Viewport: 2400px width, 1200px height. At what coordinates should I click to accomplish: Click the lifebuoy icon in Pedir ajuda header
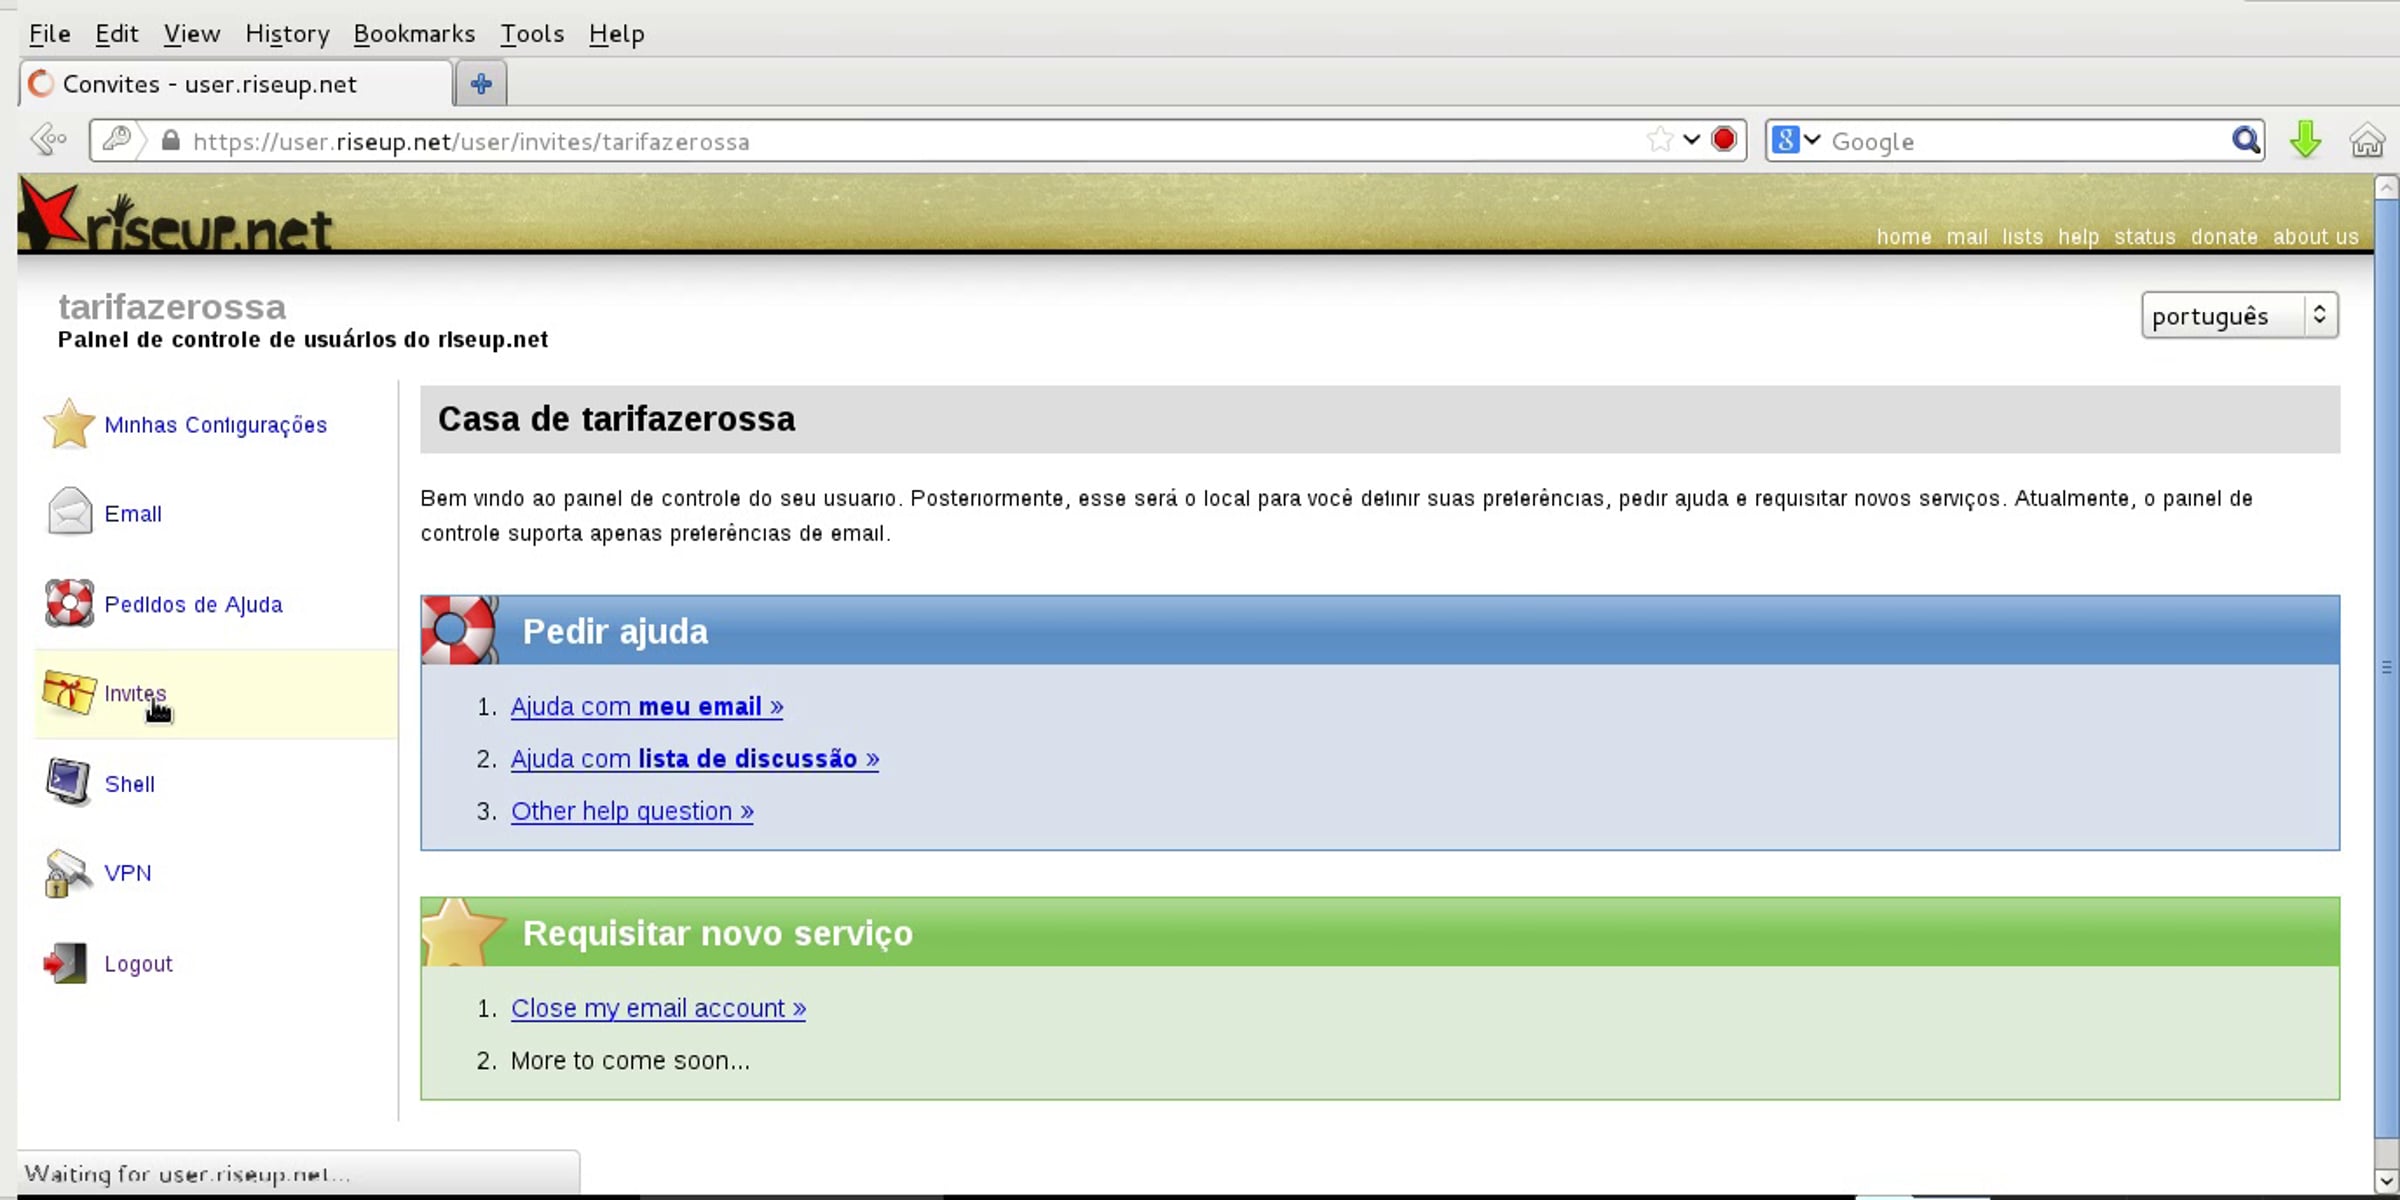point(459,630)
